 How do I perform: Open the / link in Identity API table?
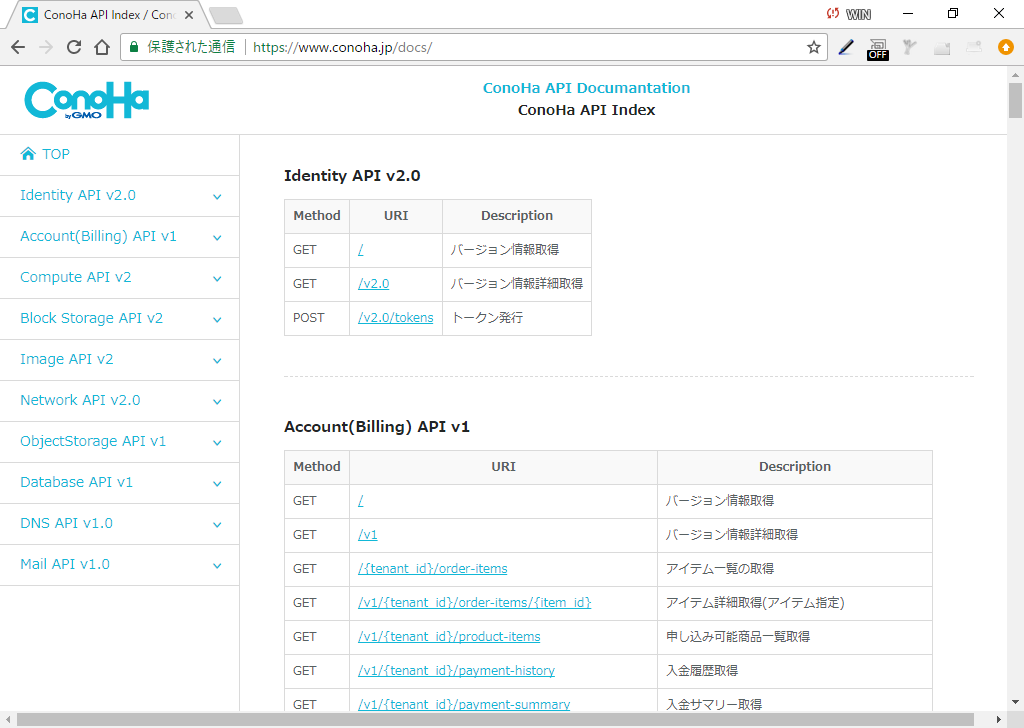pyautogui.click(x=360, y=250)
